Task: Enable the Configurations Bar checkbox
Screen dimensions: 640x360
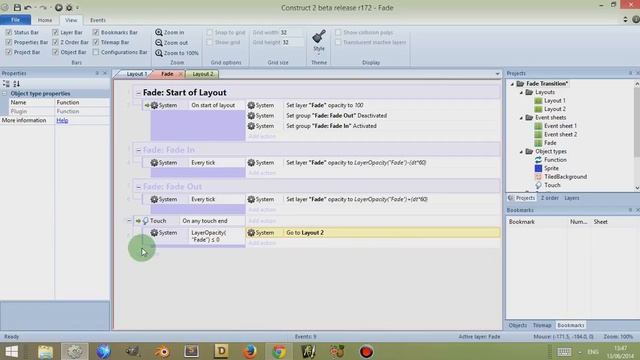Action: tap(96, 52)
